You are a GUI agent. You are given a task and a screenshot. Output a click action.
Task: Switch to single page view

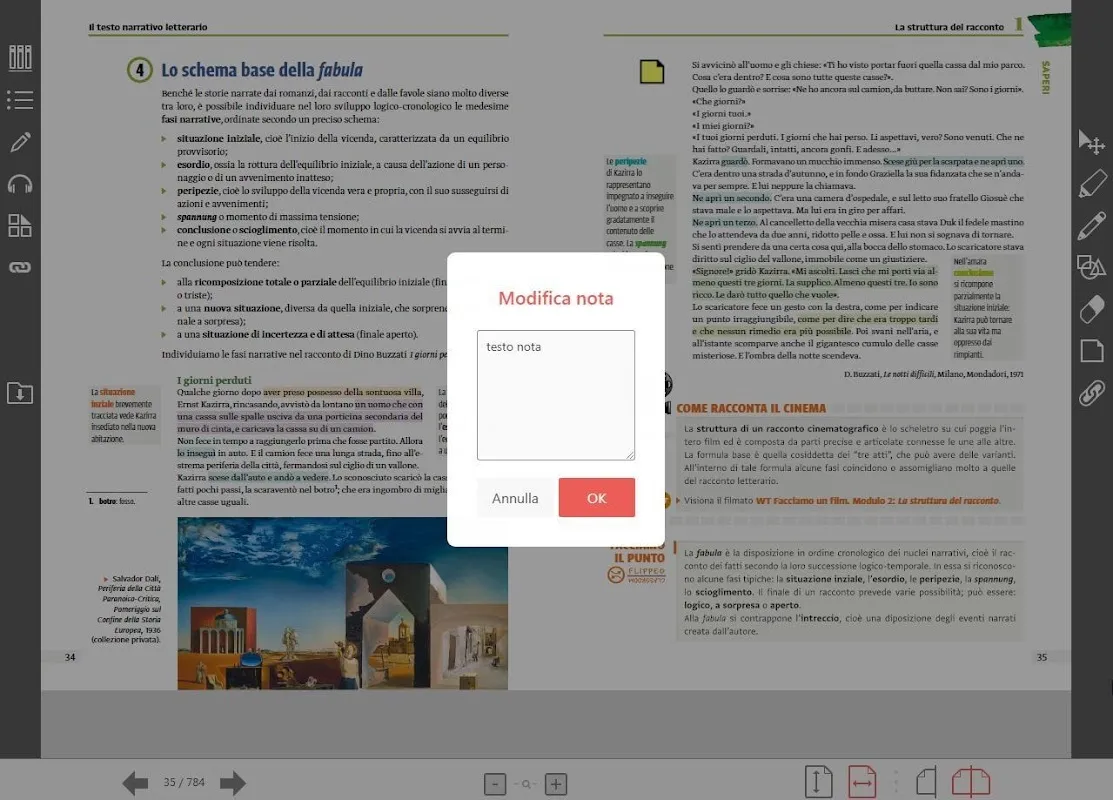coord(926,782)
